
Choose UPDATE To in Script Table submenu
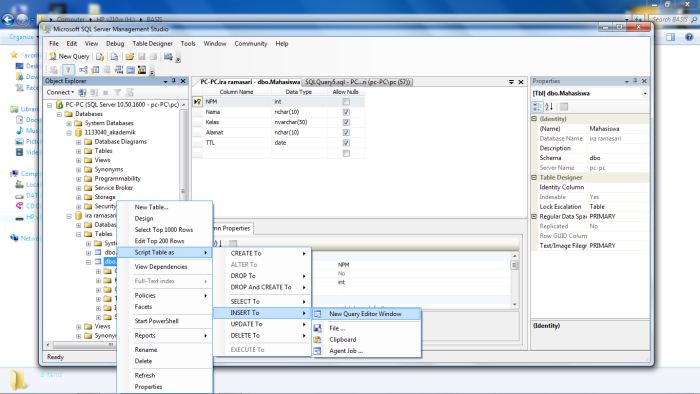tap(262, 324)
